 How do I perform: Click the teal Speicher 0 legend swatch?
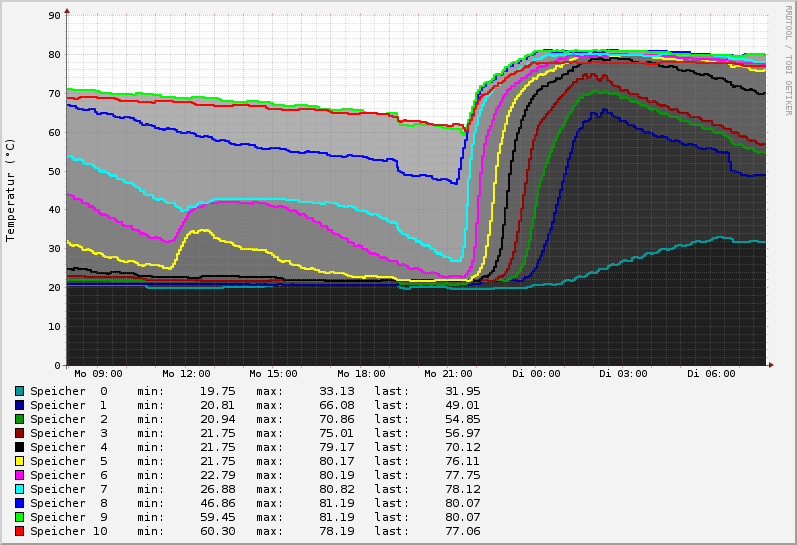pos(19,391)
